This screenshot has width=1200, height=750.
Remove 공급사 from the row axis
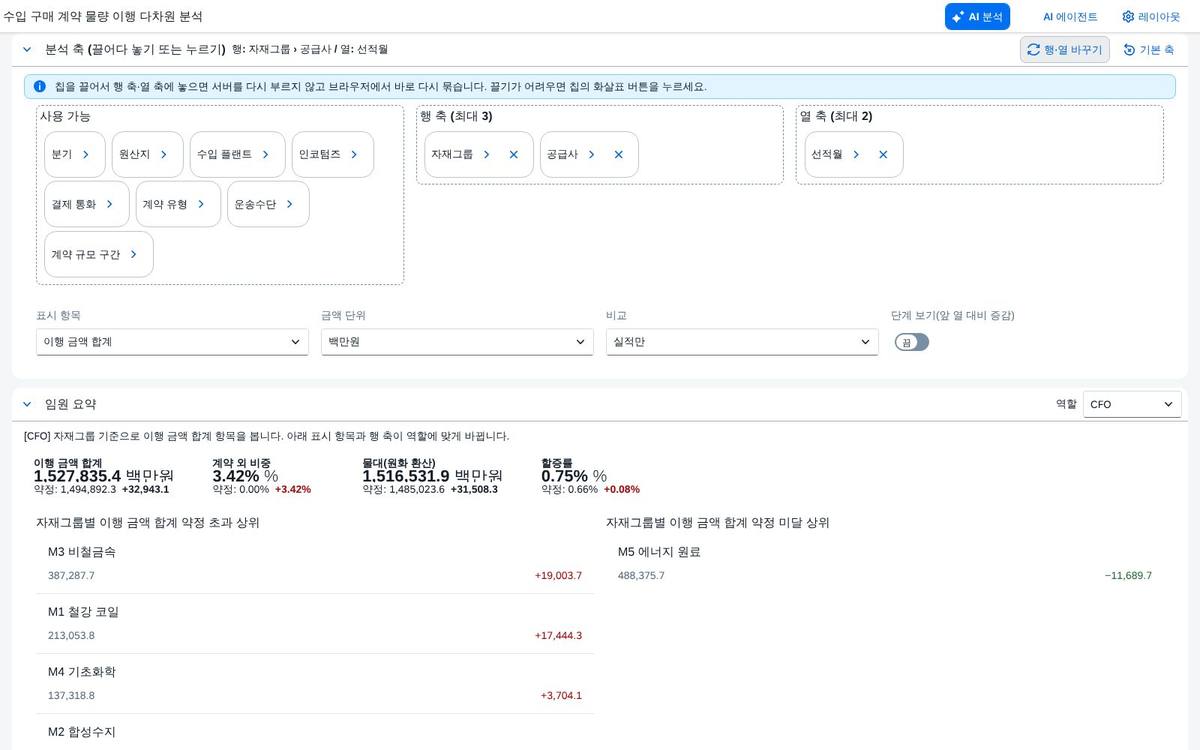click(x=618, y=155)
